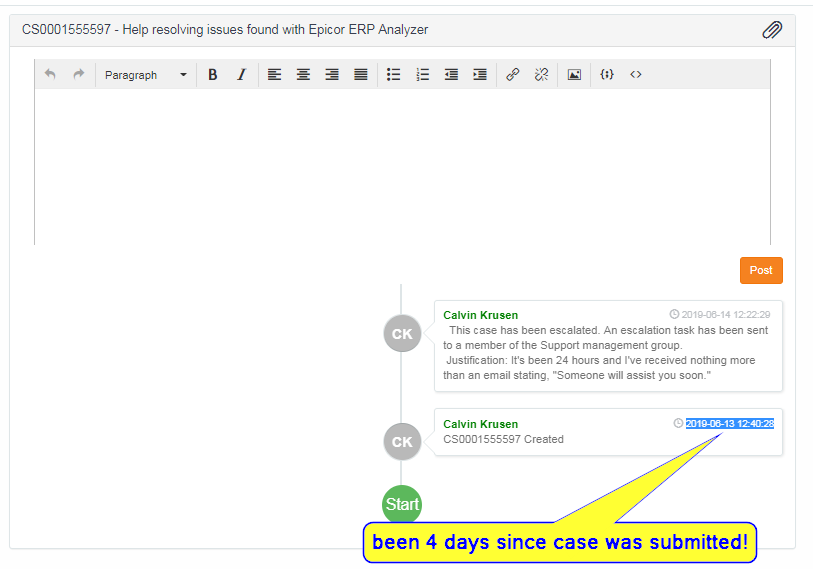Insert a numbered list

(x=423, y=75)
